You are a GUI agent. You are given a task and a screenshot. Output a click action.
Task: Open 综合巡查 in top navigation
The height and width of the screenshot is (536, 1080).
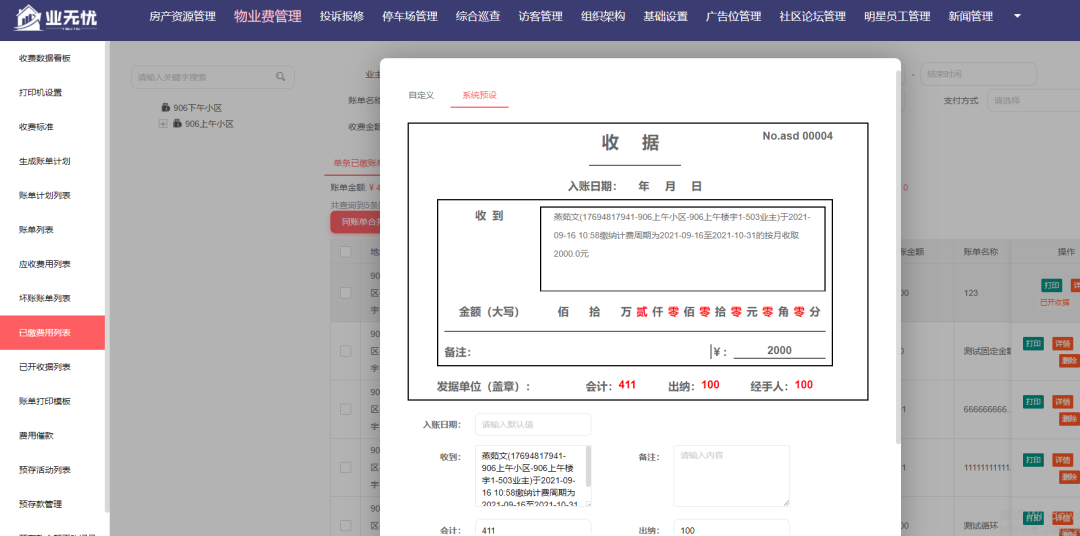478,17
